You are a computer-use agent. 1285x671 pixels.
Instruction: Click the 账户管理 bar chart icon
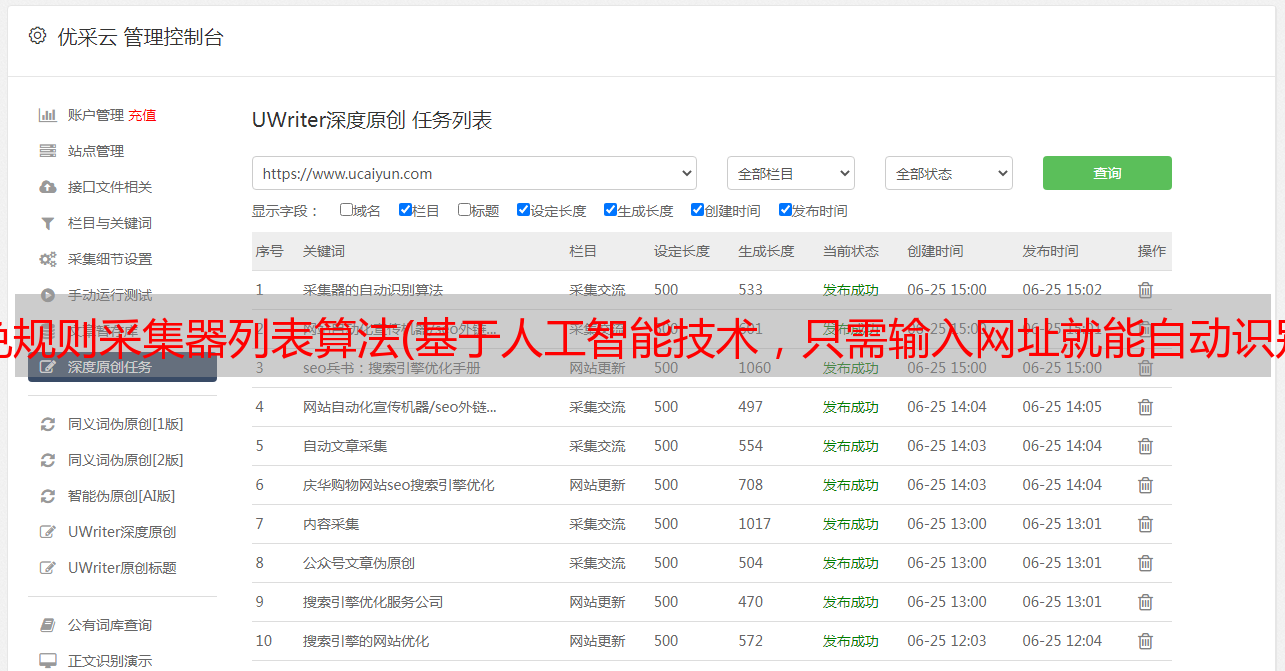point(47,115)
